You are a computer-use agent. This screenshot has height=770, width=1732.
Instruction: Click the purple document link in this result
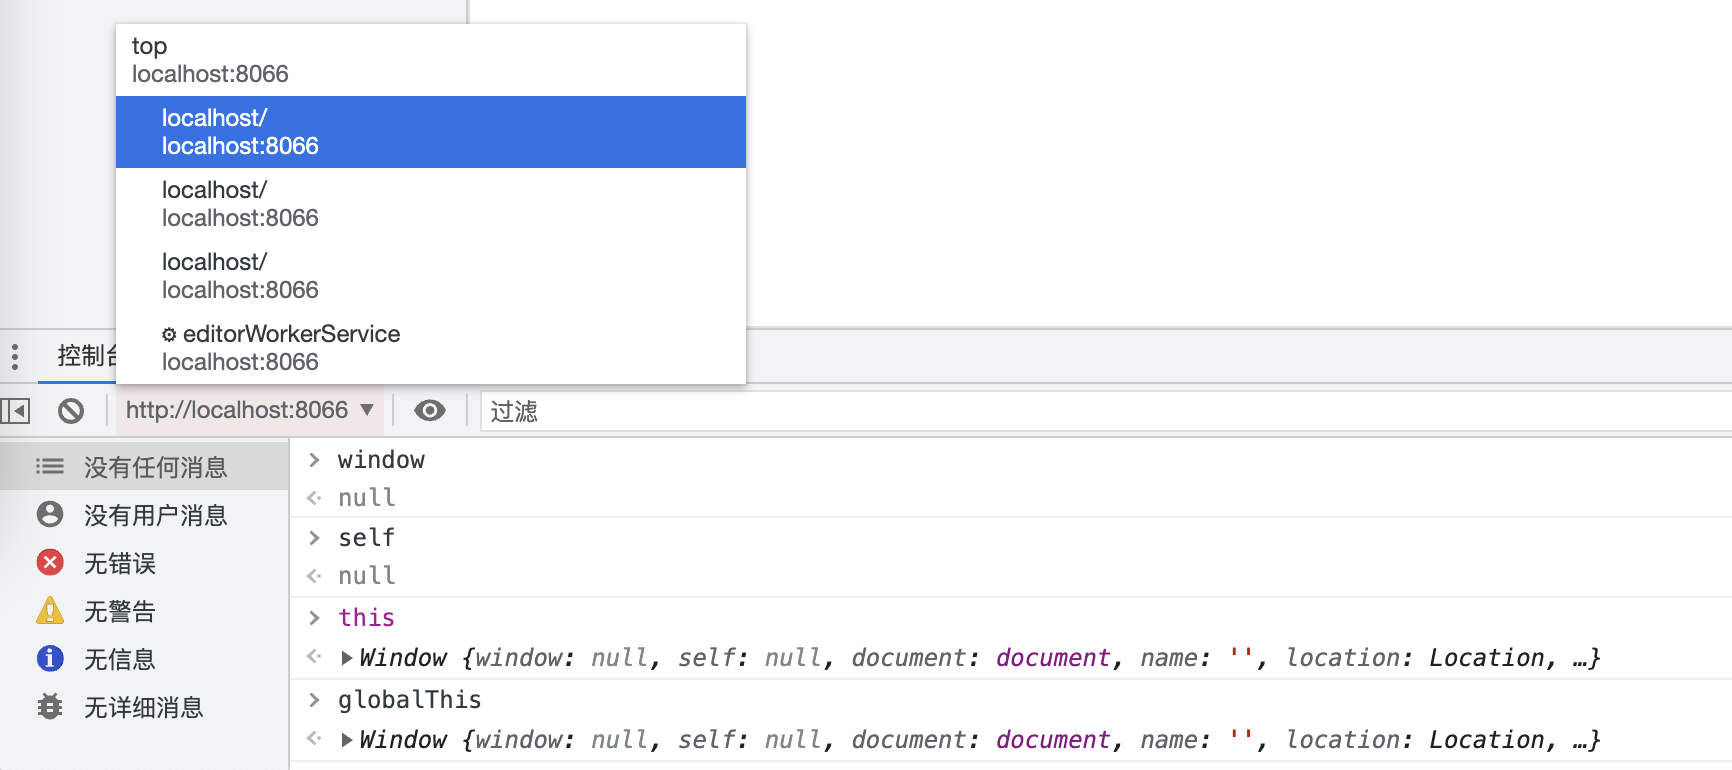coord(1052,658)
